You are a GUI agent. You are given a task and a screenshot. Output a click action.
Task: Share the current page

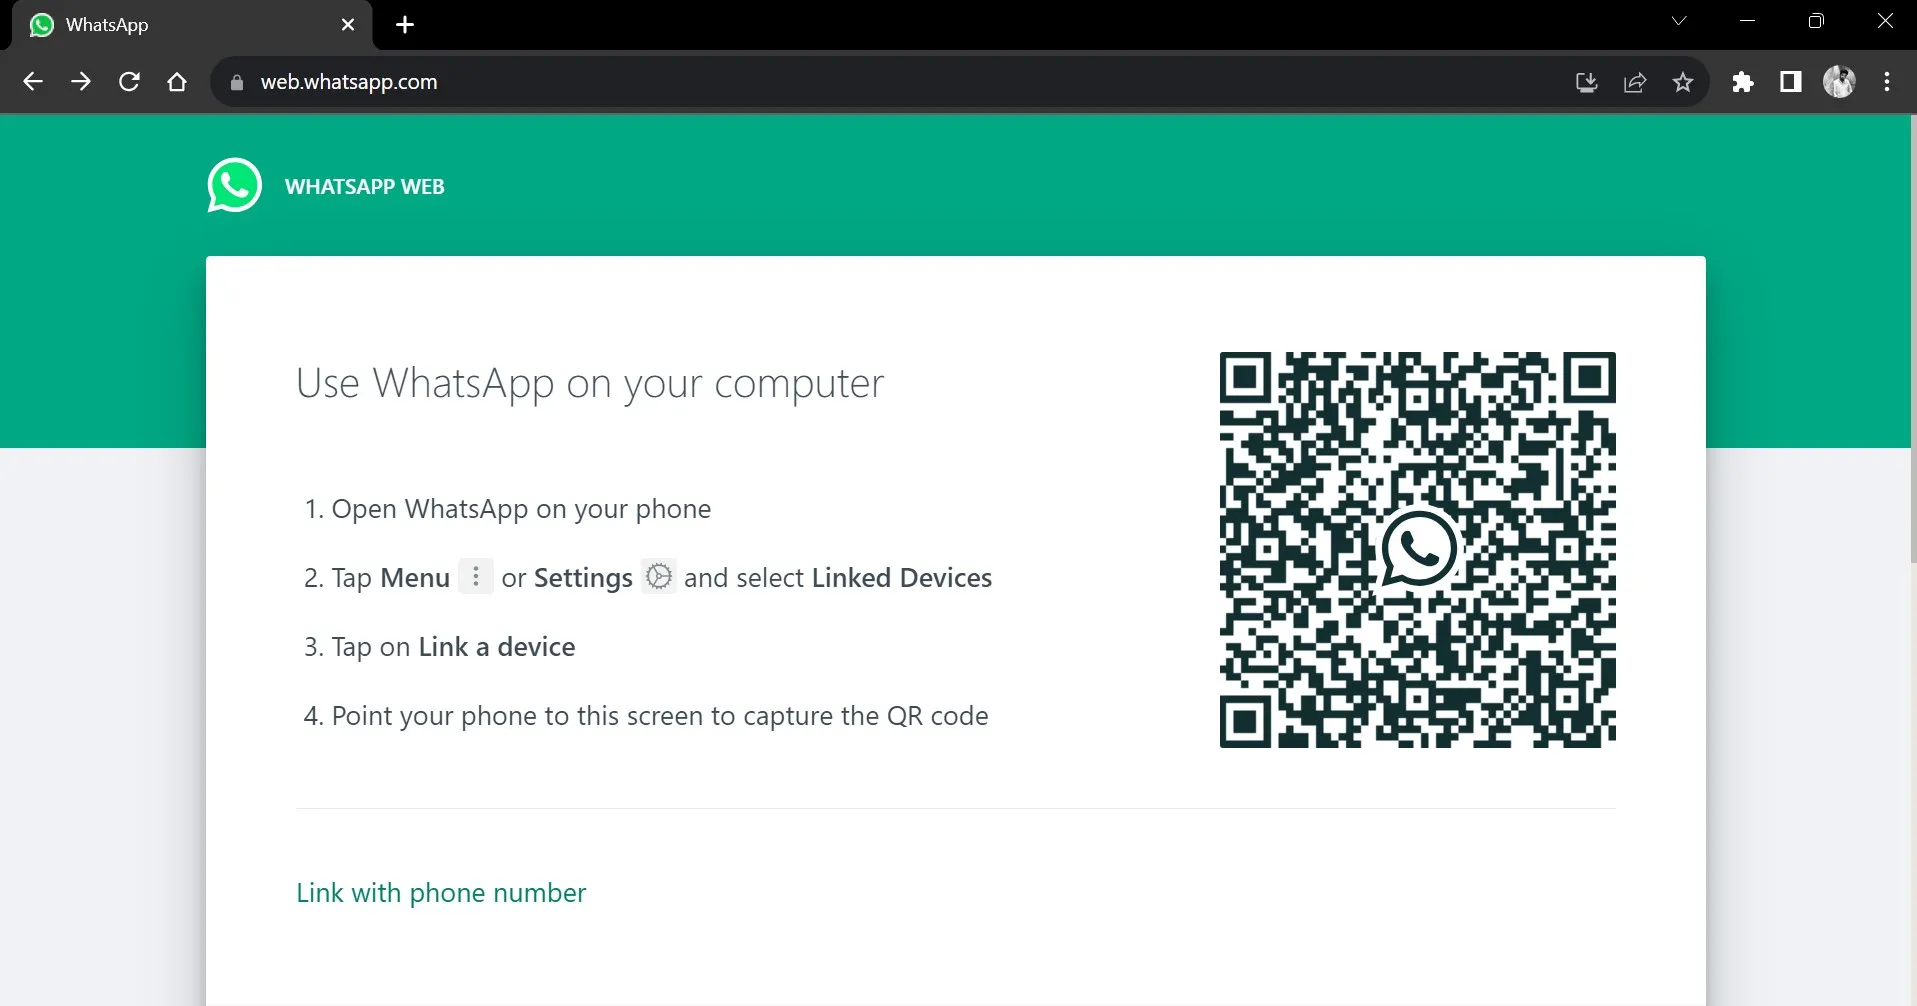point(1635,82)
